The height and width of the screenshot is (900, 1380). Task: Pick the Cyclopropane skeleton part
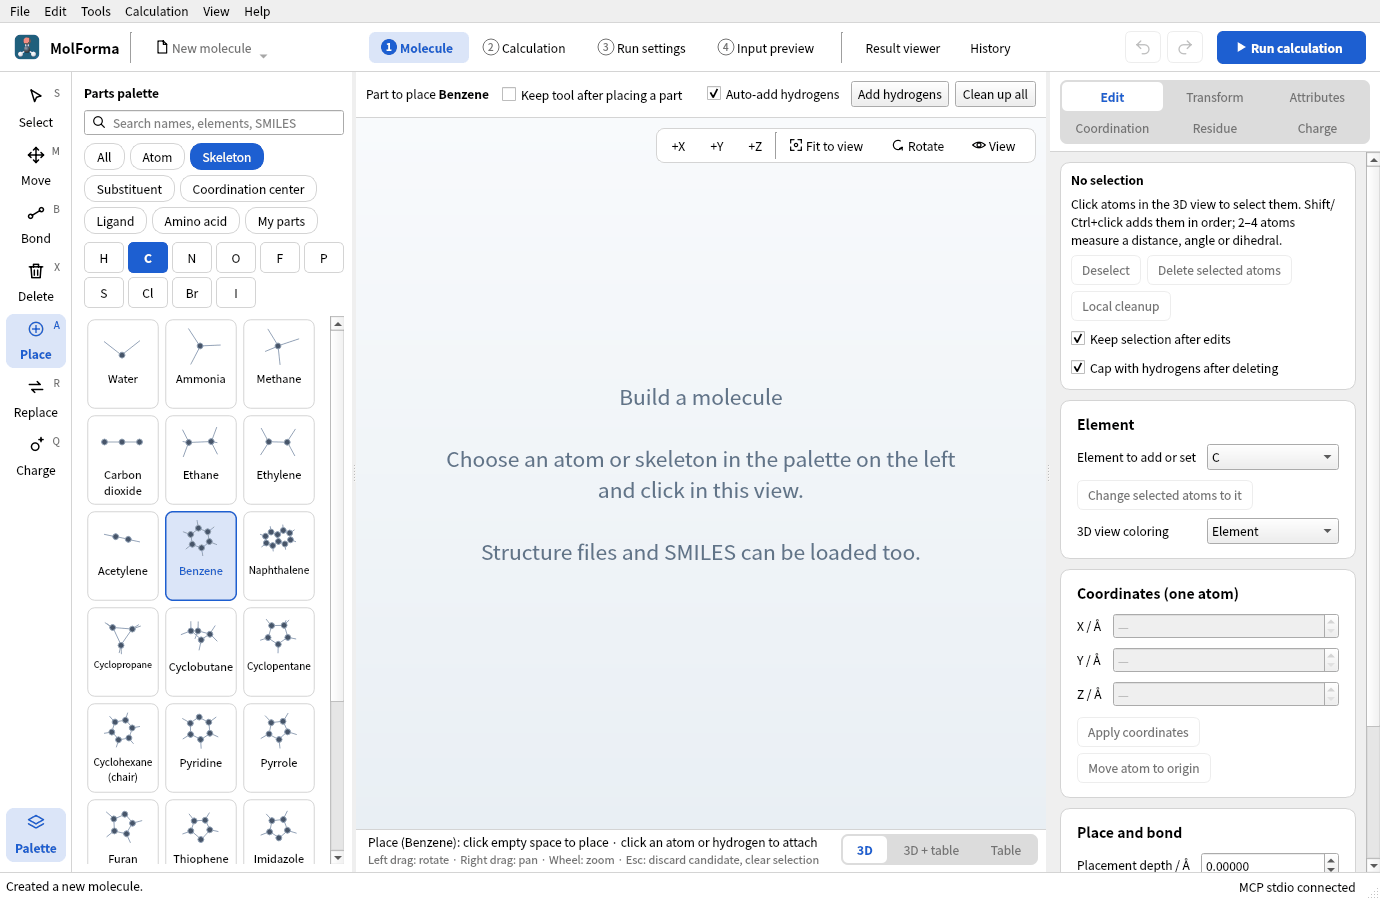[123, 652]
